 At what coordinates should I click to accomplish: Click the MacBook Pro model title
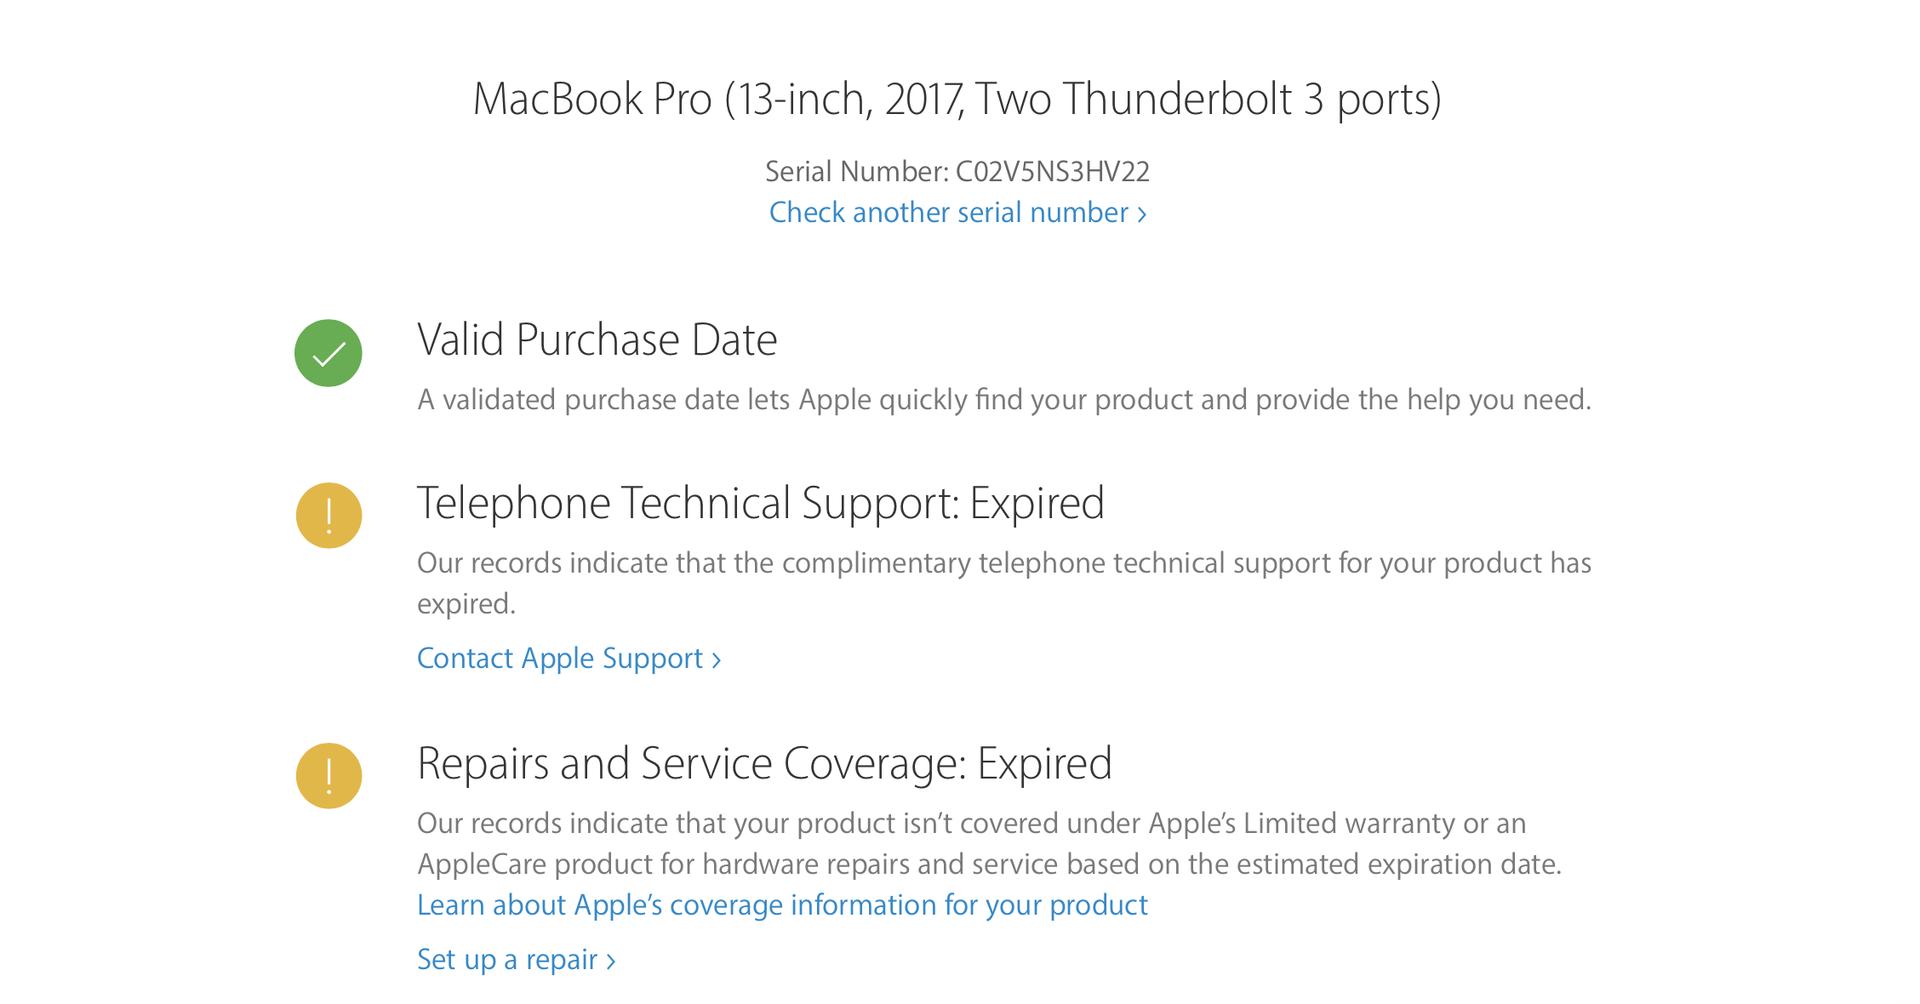pyautogui.click(x=957, y=99)
